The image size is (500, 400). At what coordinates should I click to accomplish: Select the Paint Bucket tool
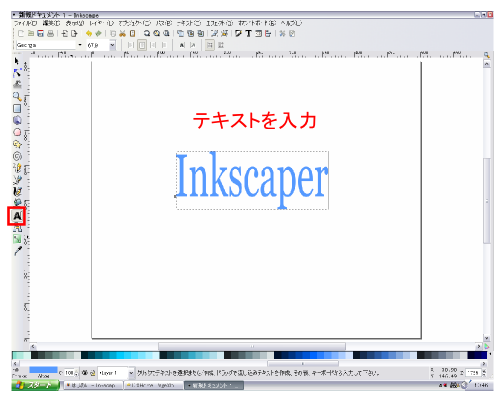pyautogui.click(x=17, y=202)
